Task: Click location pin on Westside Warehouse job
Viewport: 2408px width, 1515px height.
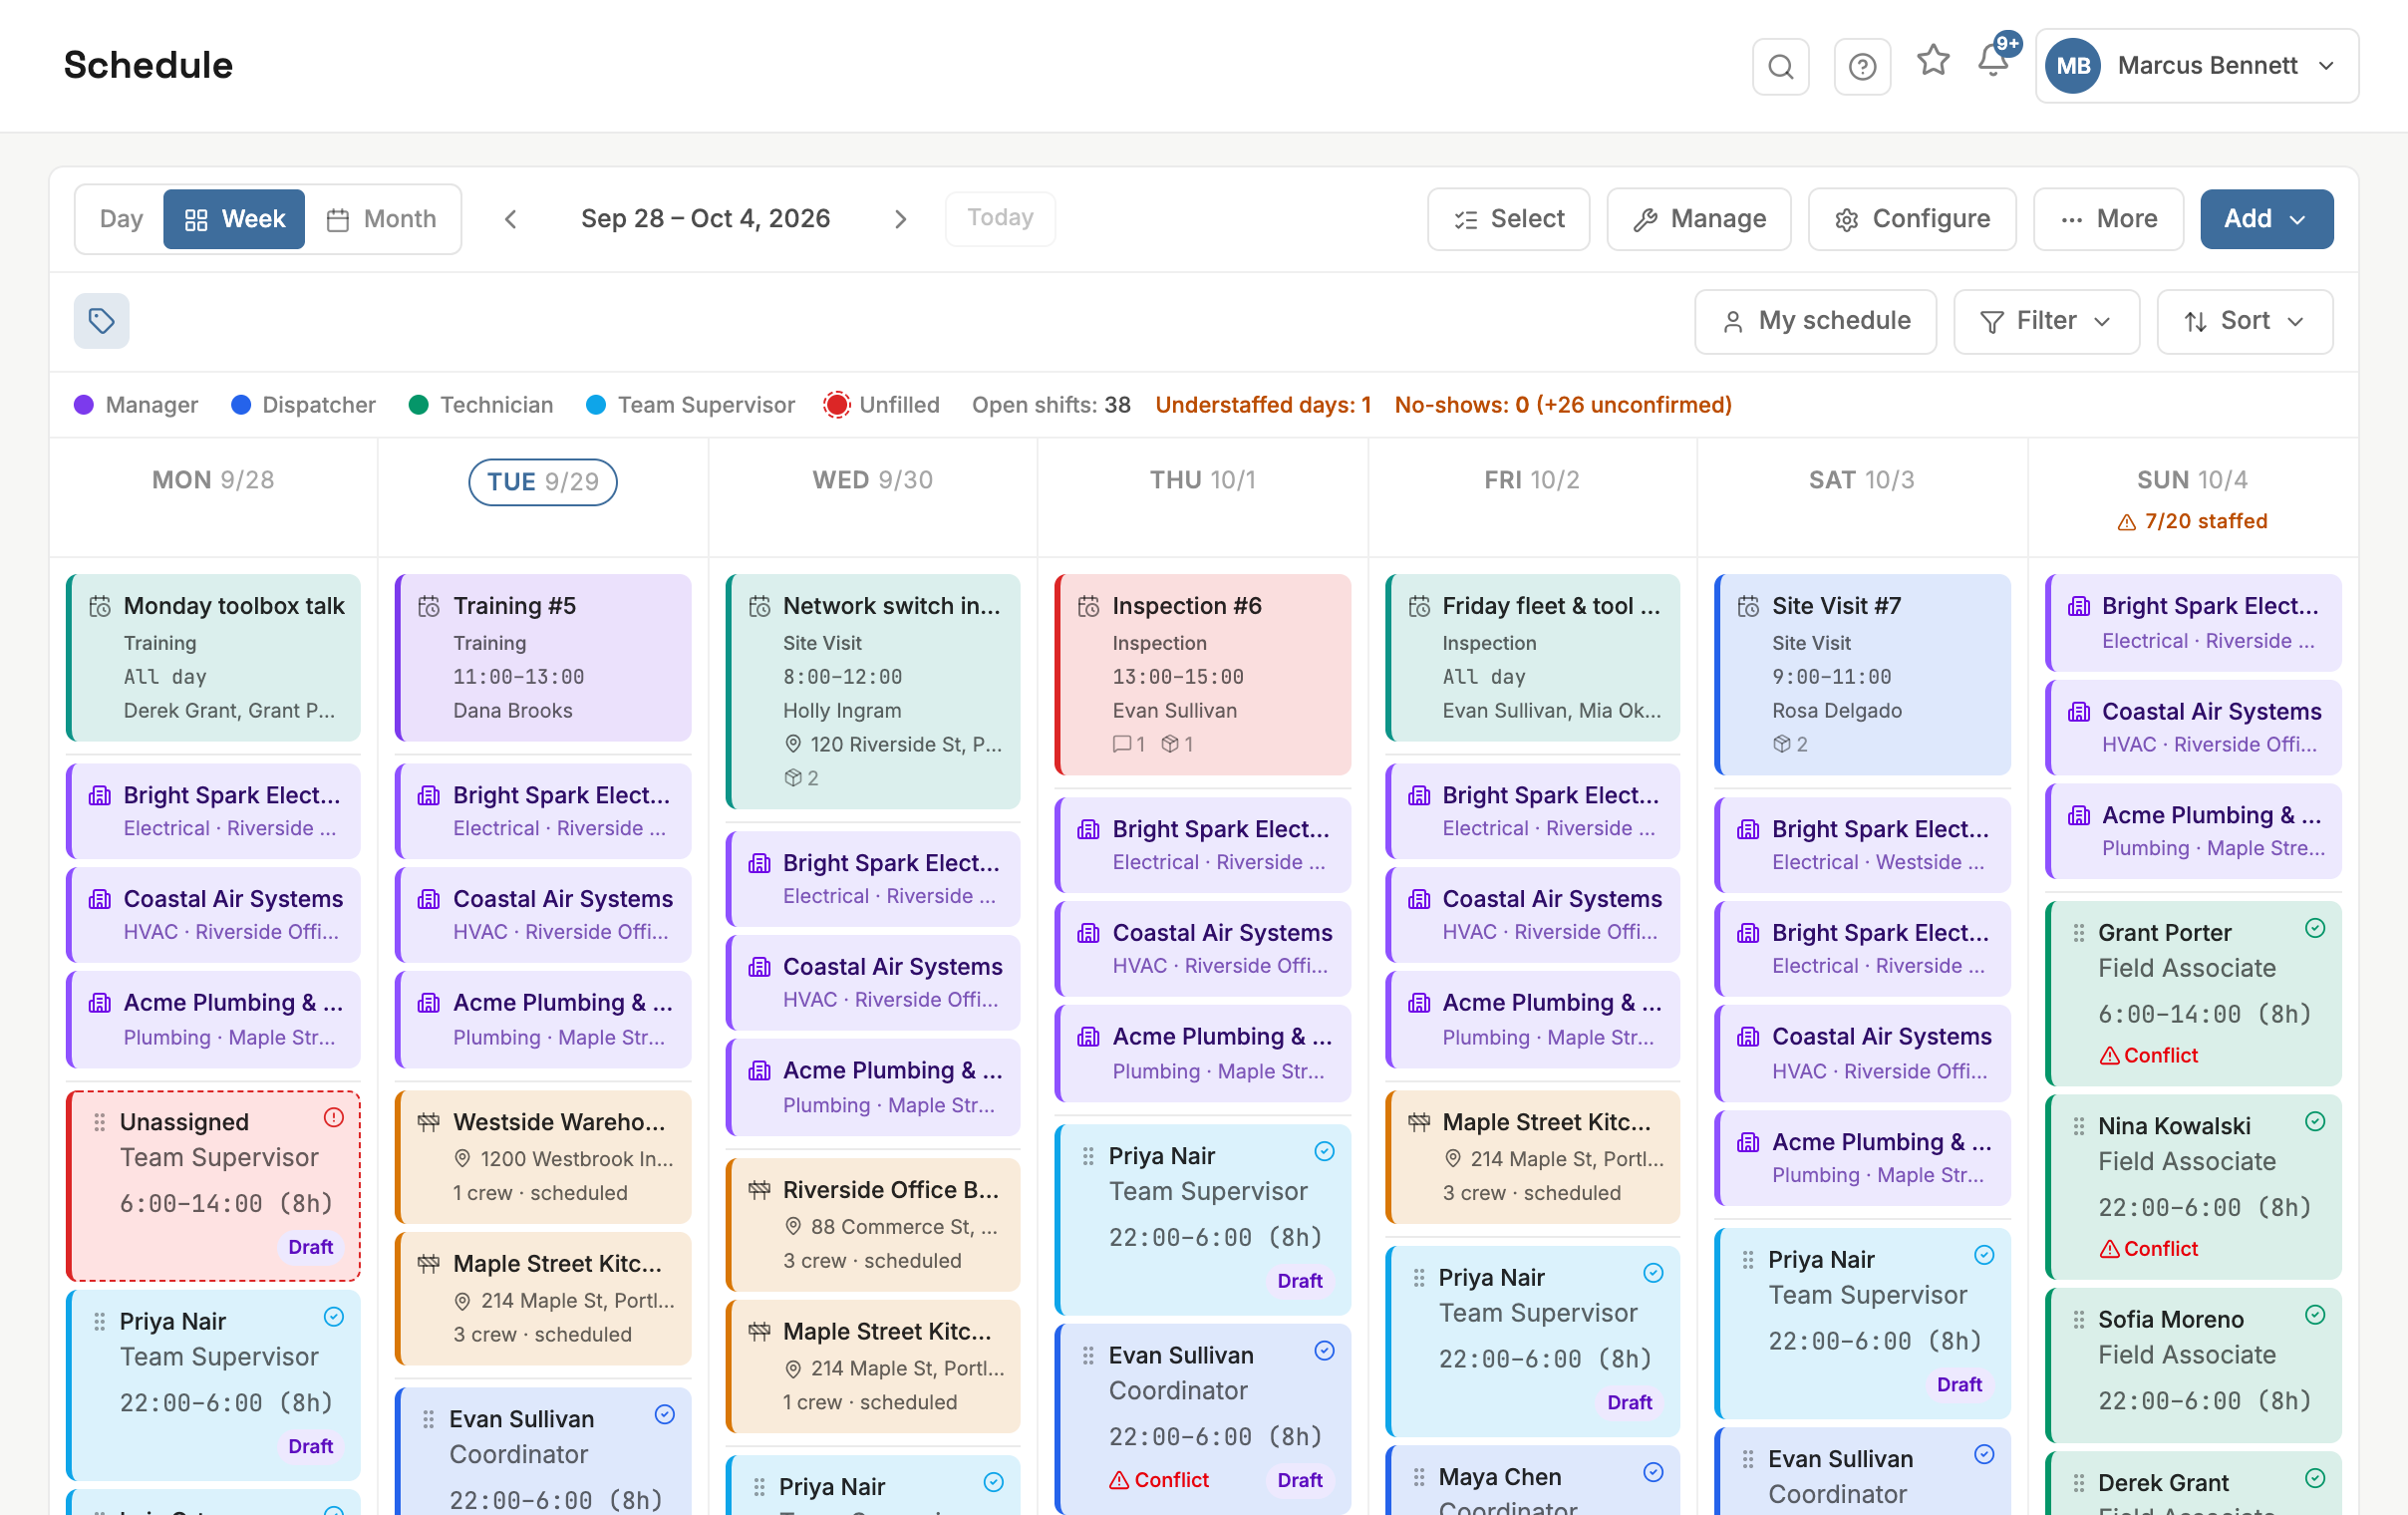Action: point(462,1158)
